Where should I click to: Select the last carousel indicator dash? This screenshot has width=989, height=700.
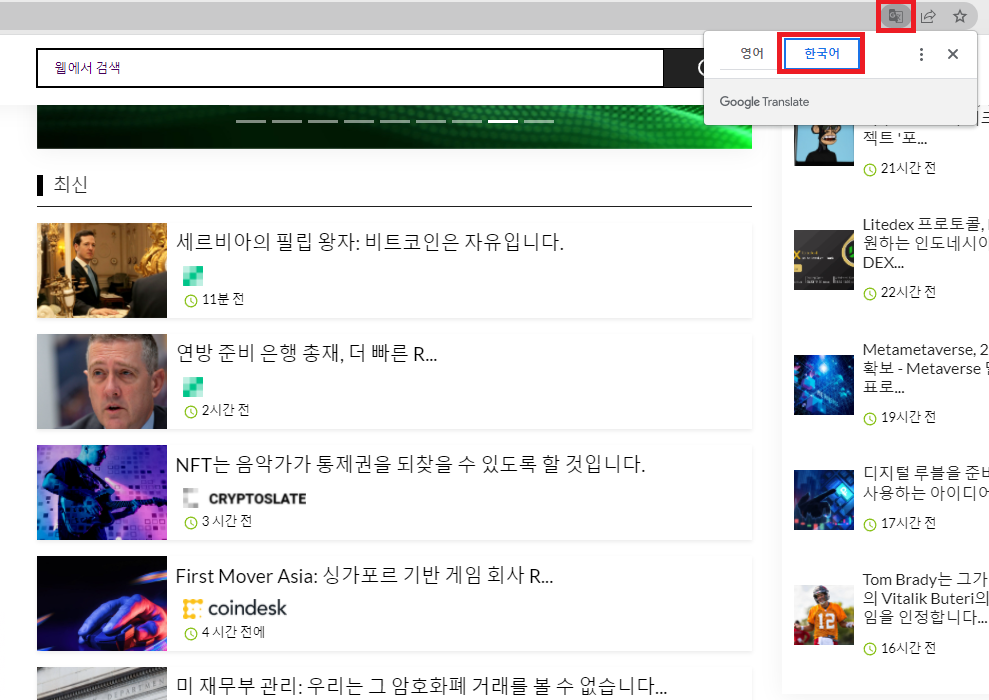pyautogui.click(x=539, y=121)
